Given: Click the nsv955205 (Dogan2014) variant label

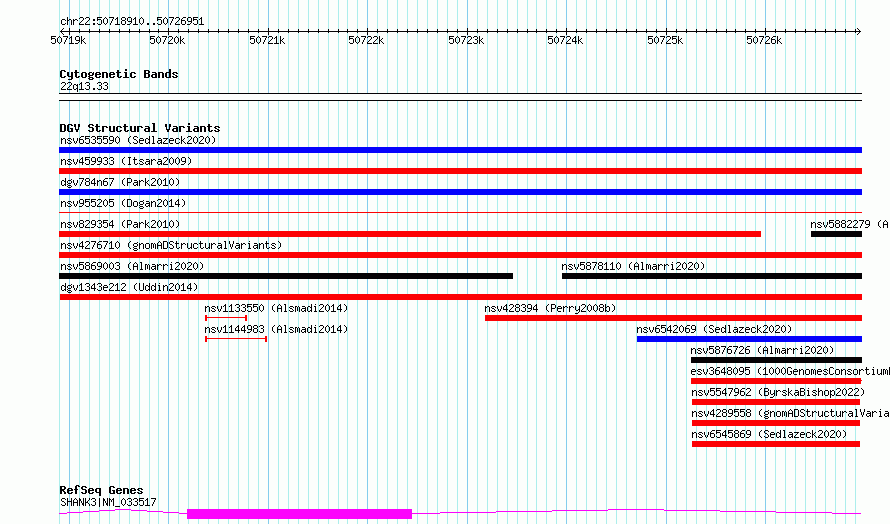Looking at the screenshot, I should 123,203.
